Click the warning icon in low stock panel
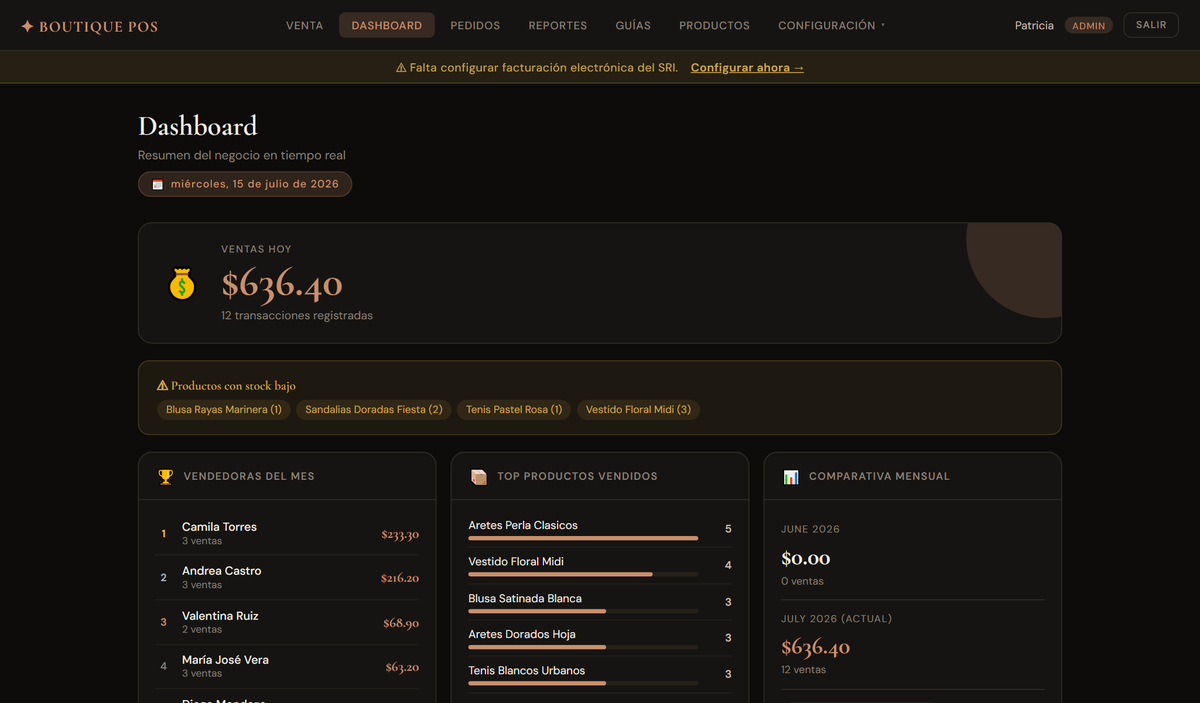This screenshot has height=703, width=1200. pyautogui.click(x=162, y=386)
